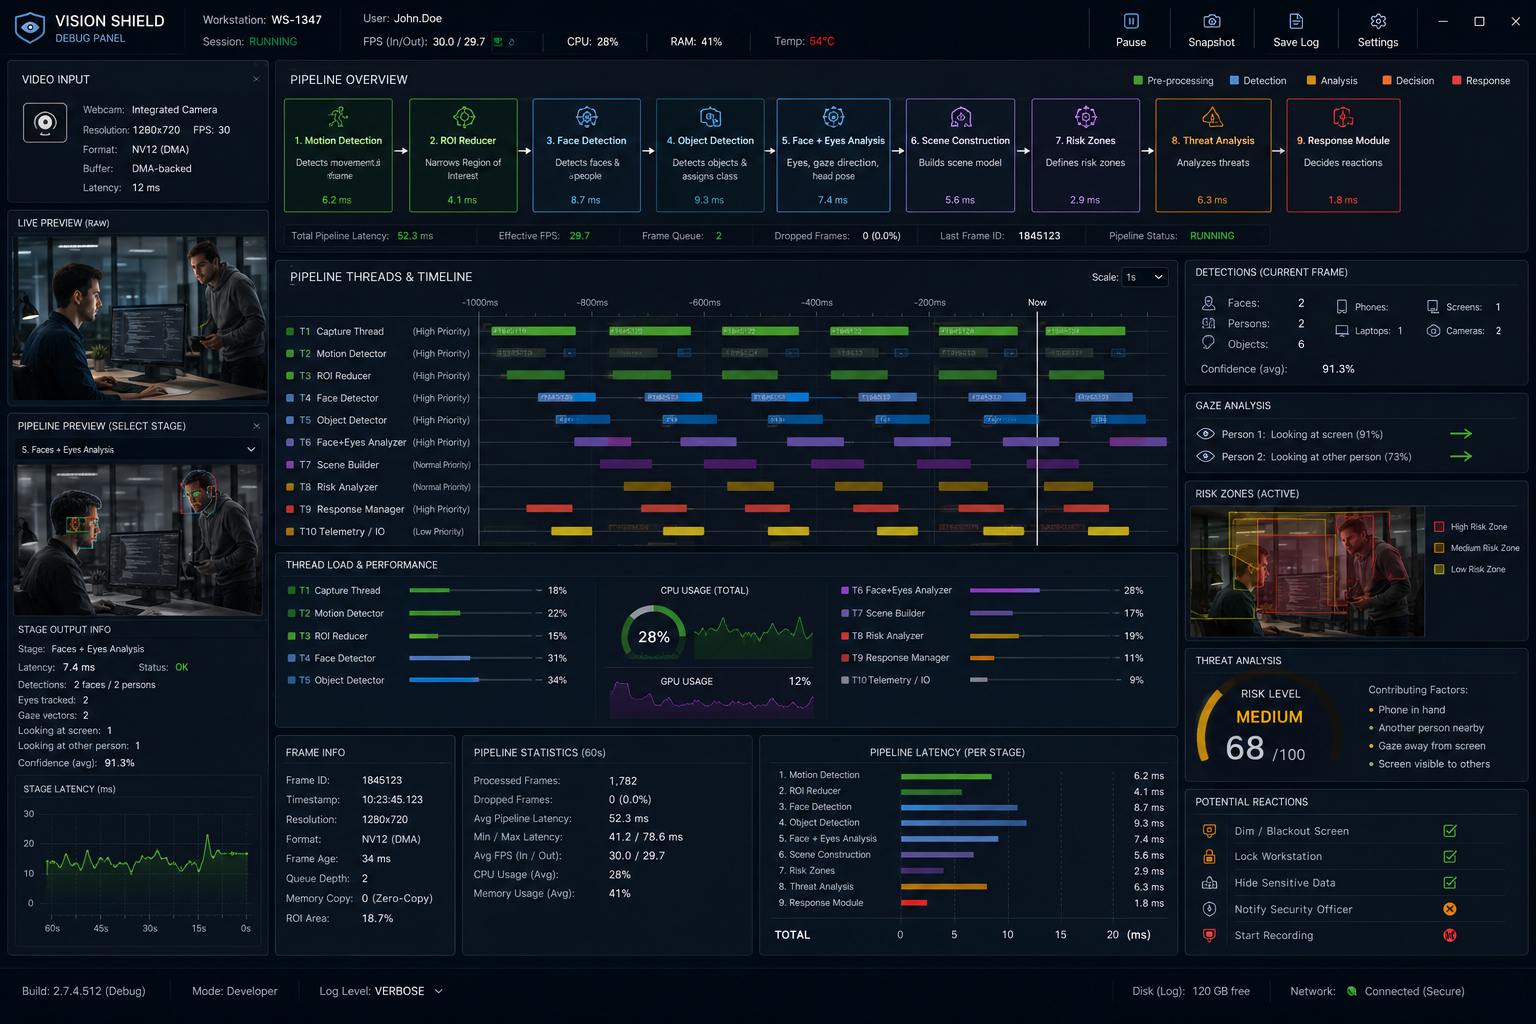Click the Disk (Log) 120 GB free text
Image resolution: width=1536 pixels, height=1024 pixels.
click(x=1191, y=991)
